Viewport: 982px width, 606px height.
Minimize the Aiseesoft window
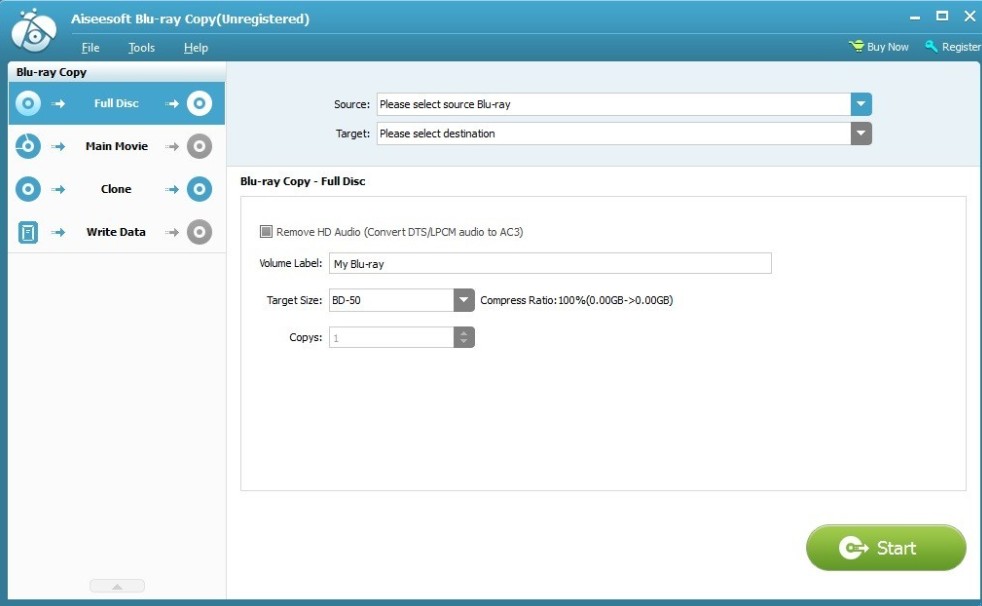[x=914, y=17]
